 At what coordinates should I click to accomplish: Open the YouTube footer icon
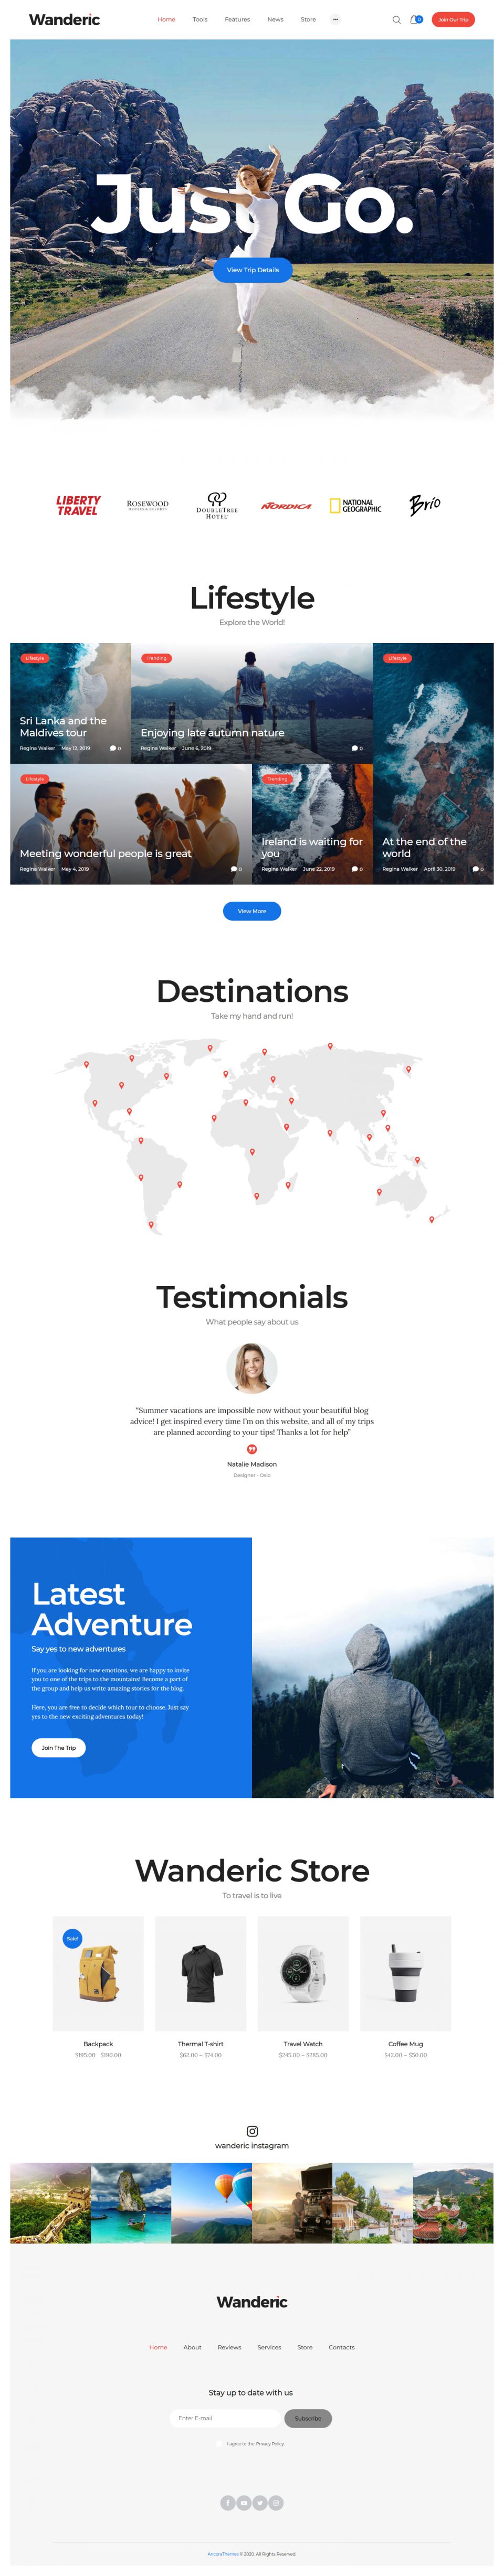coord(244,2502)
